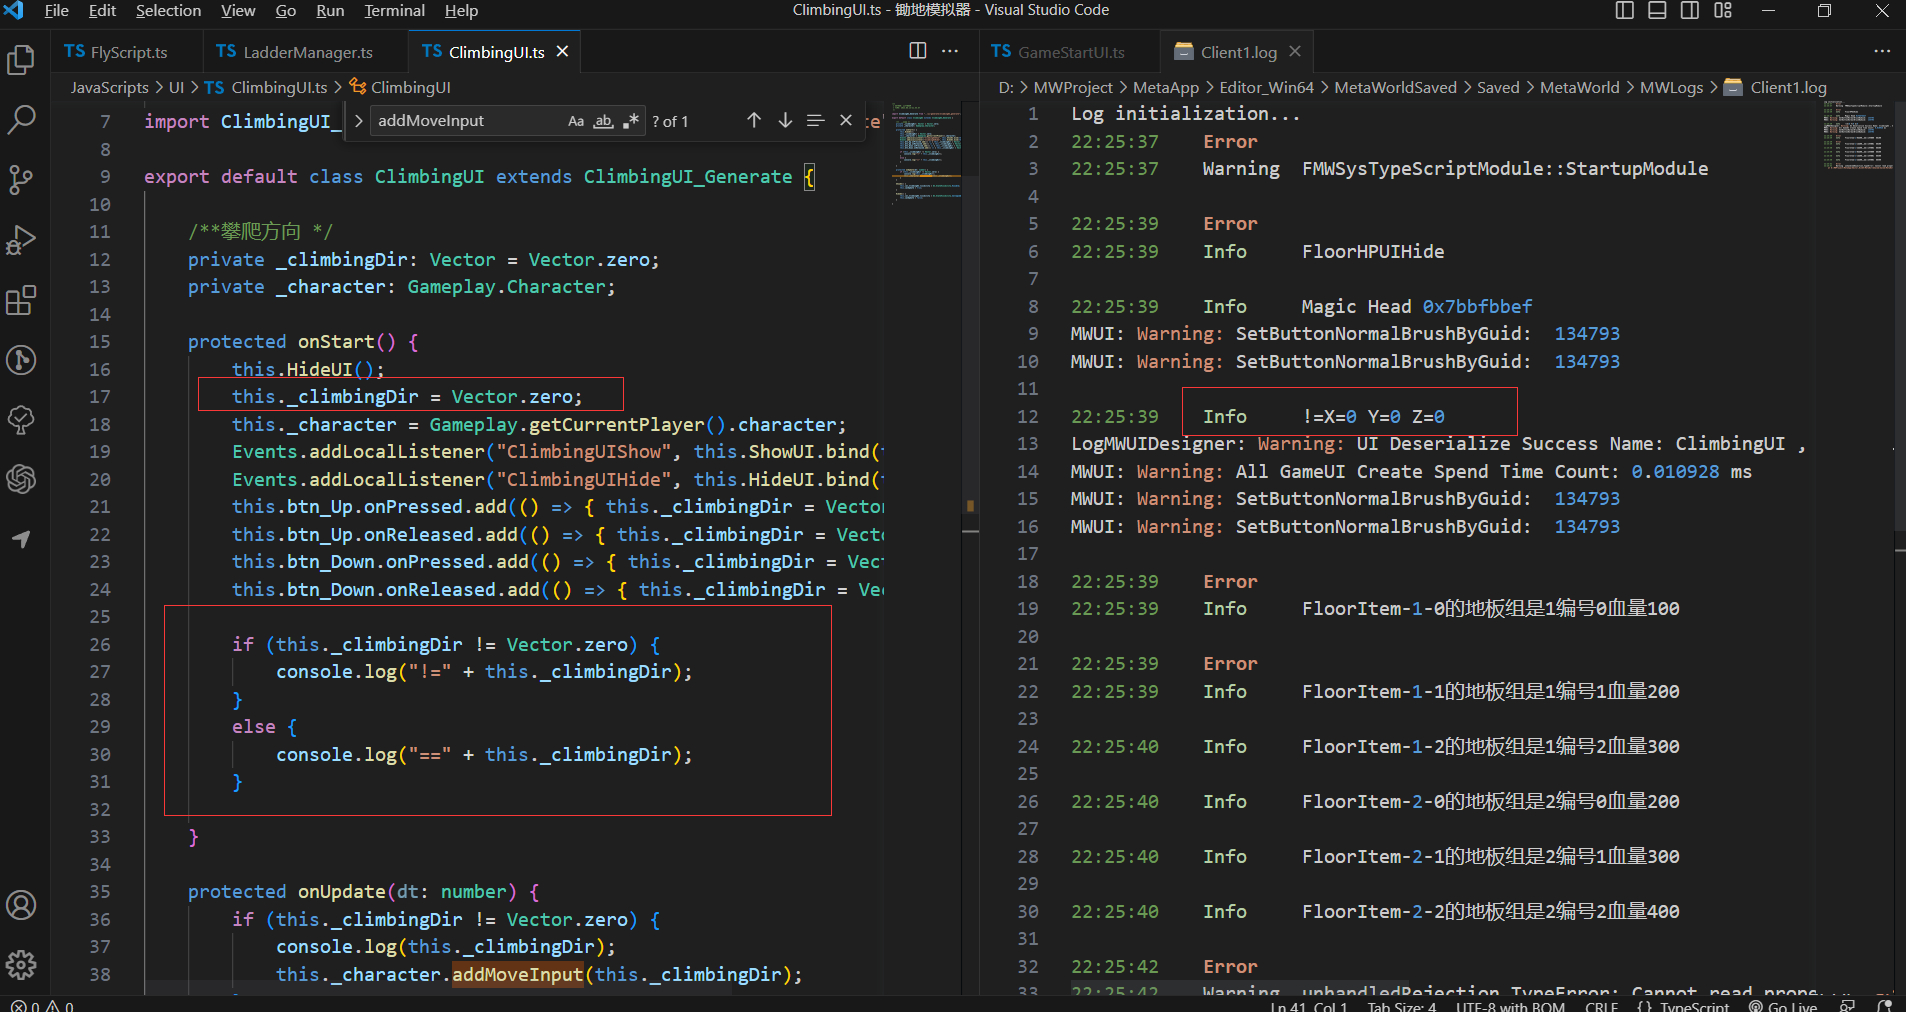Viewport: 1906px width, 1012px height.
Task: Open the Search view in activity bar
Action: click(x=21, y=120)
